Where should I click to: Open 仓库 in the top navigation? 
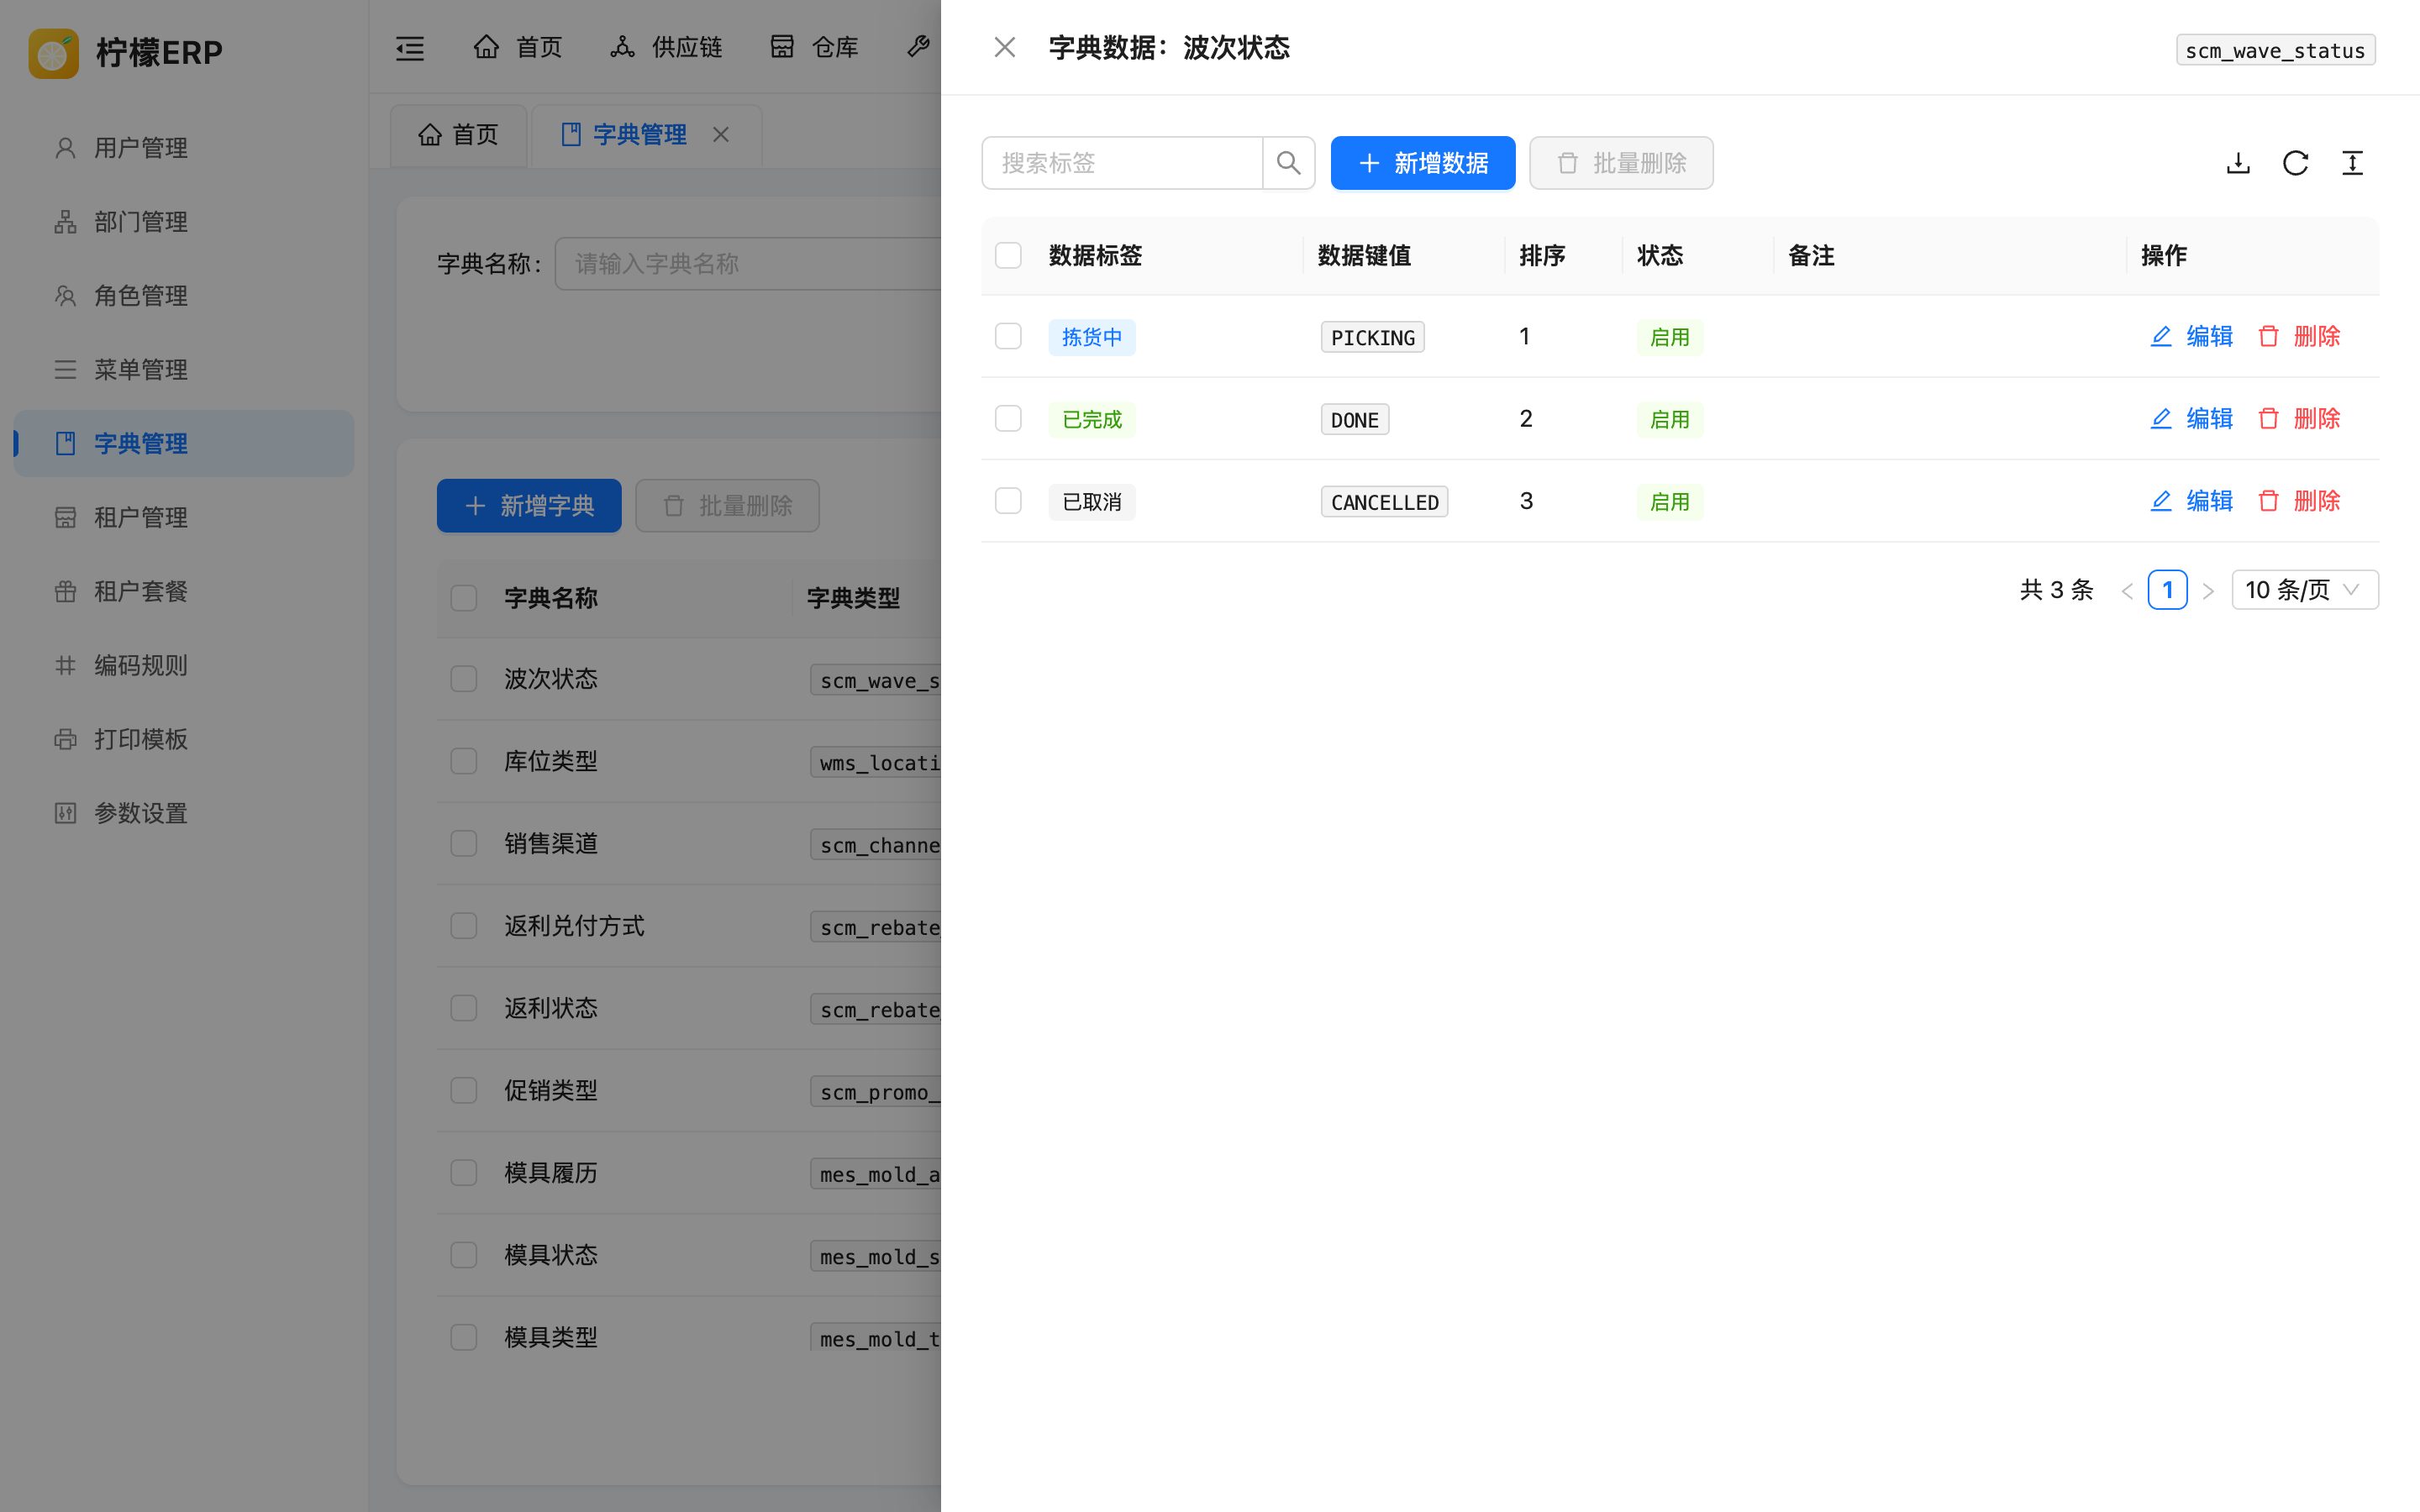click(814, 47)
